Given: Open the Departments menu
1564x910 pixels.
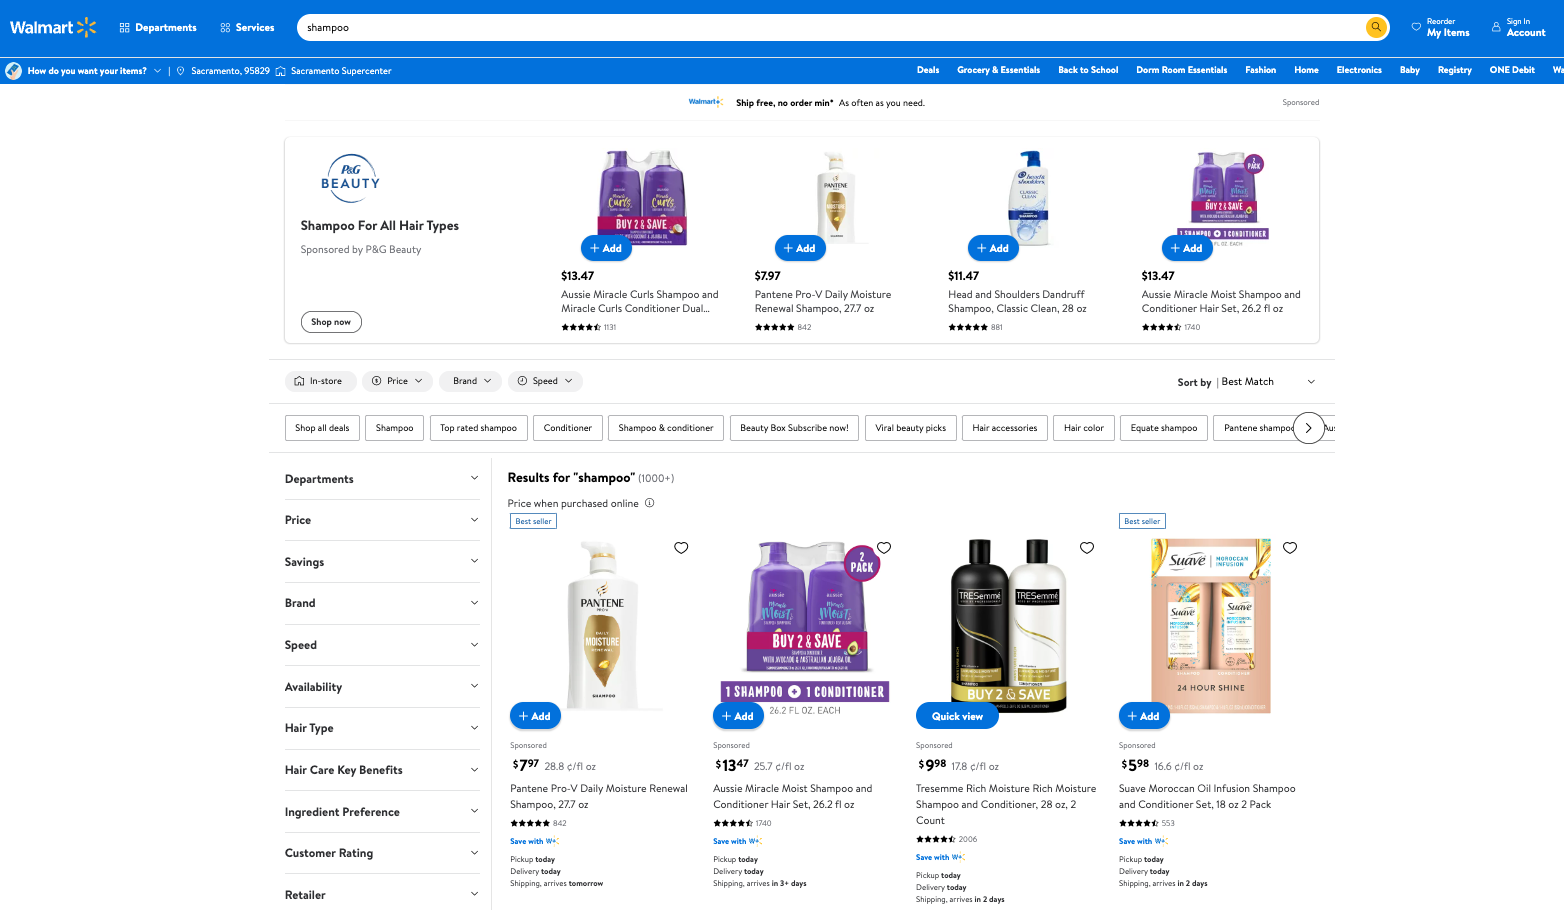Looking at the screenshot, I should pos(158,28).
